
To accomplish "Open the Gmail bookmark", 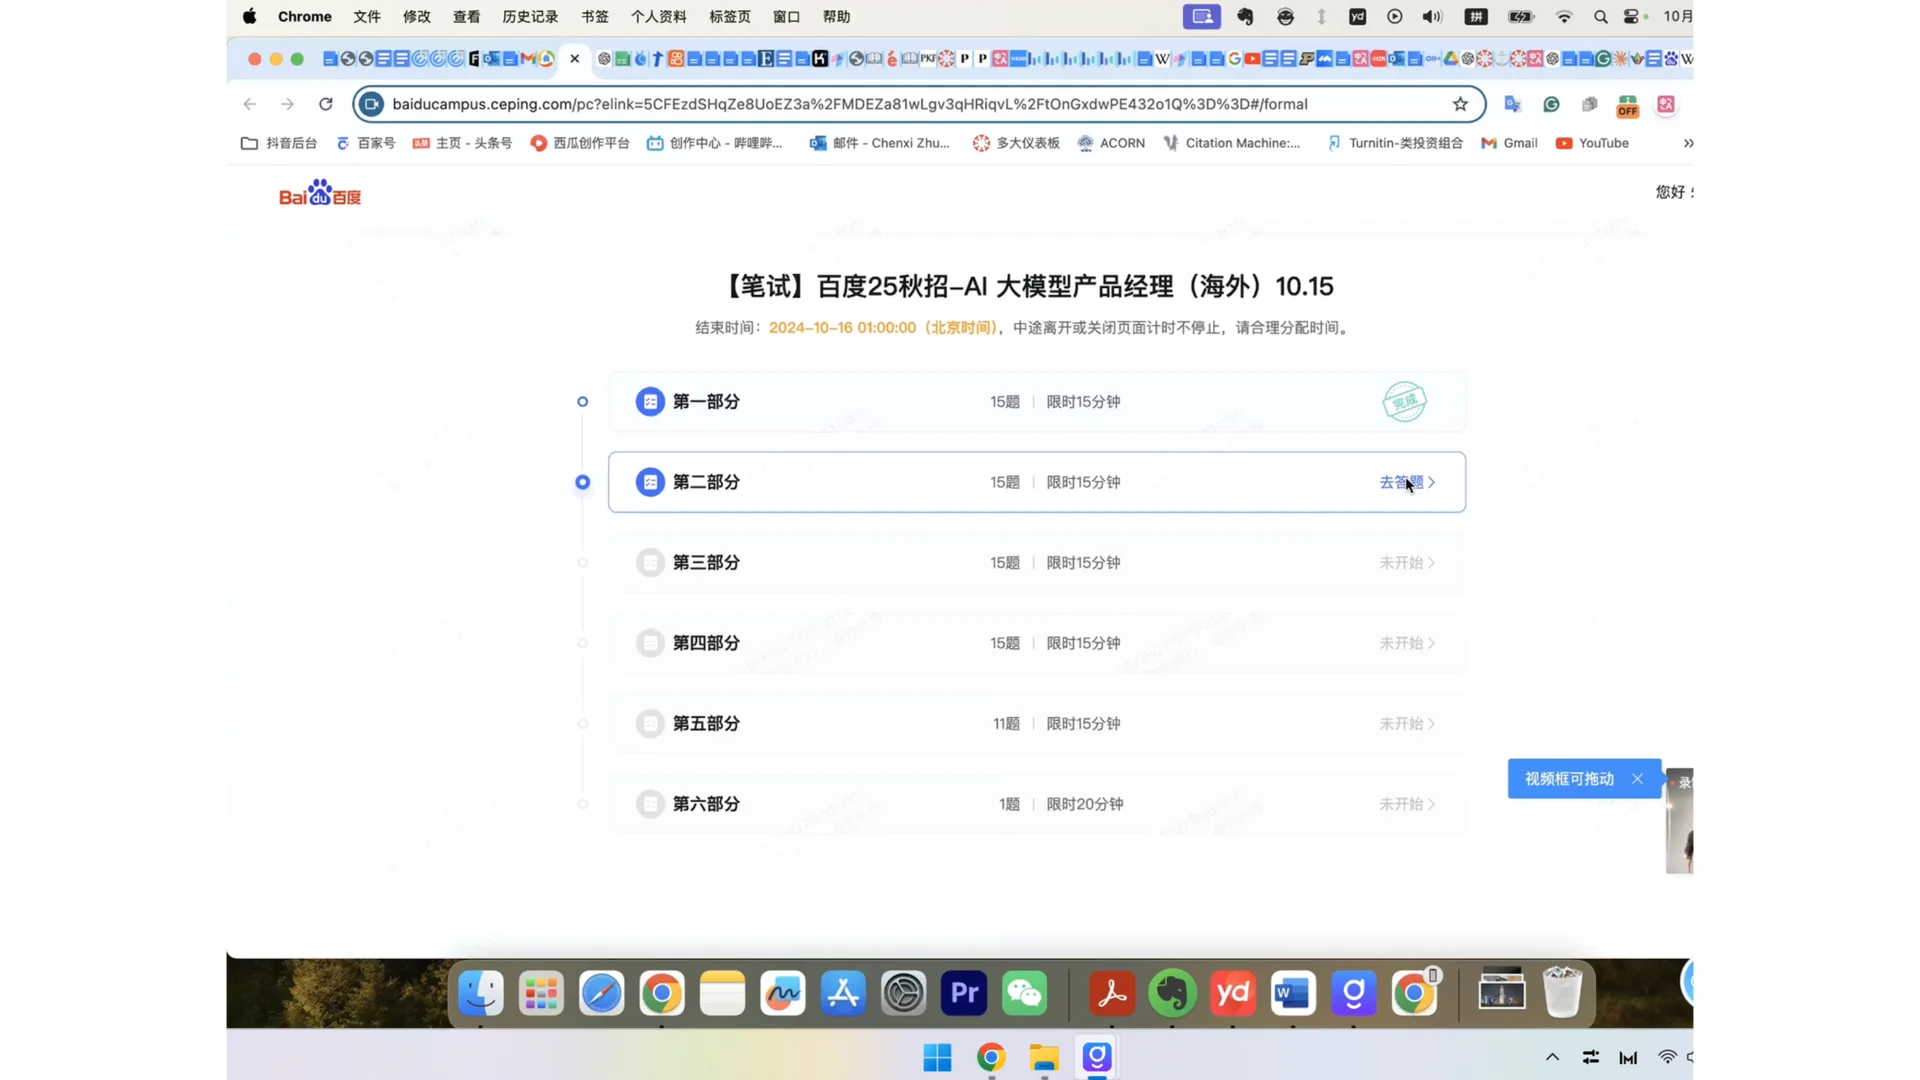I will tap(1509, 143).
